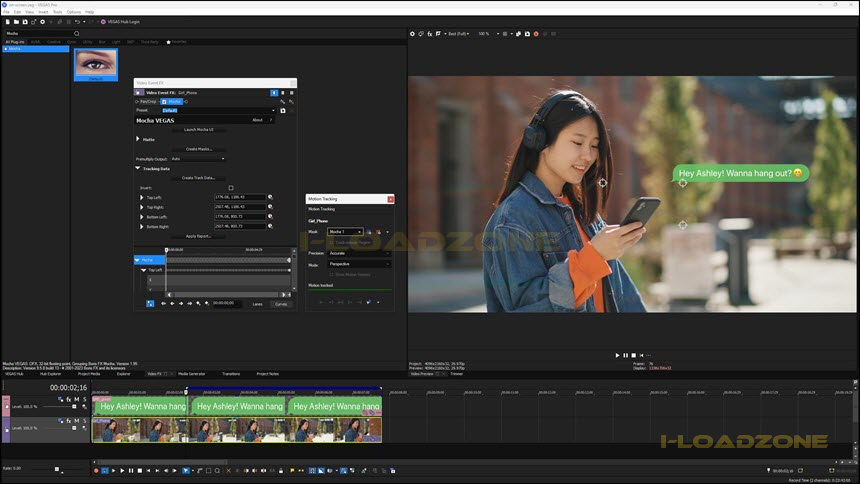Click the red record icon in preview toolbar
The width and height of the screenshot is (860, 484).
tap(536, 34)
